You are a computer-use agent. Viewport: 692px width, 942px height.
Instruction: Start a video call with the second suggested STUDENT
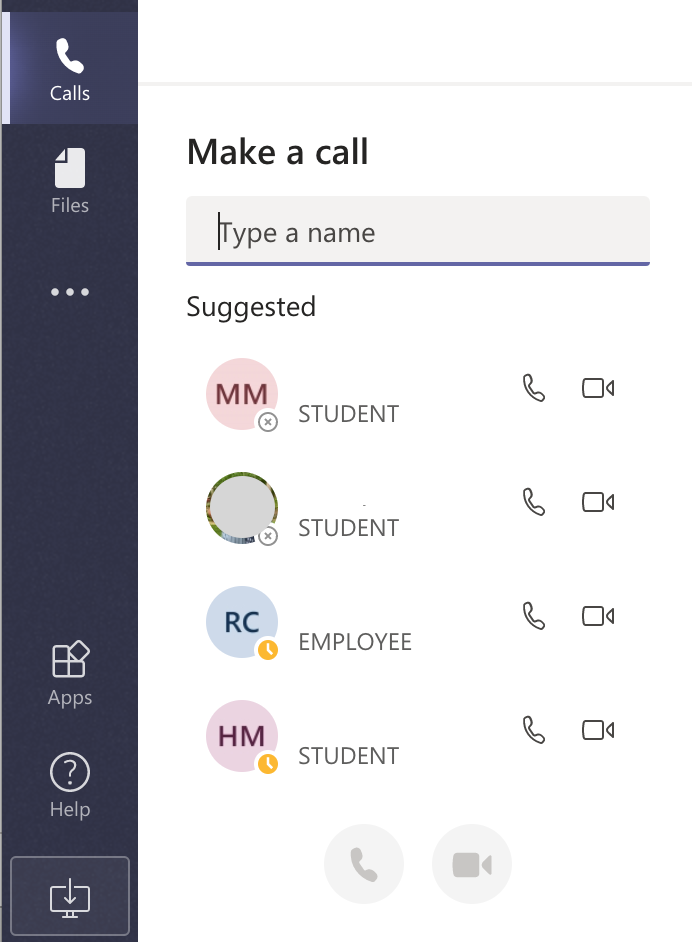tap(597, 502)
